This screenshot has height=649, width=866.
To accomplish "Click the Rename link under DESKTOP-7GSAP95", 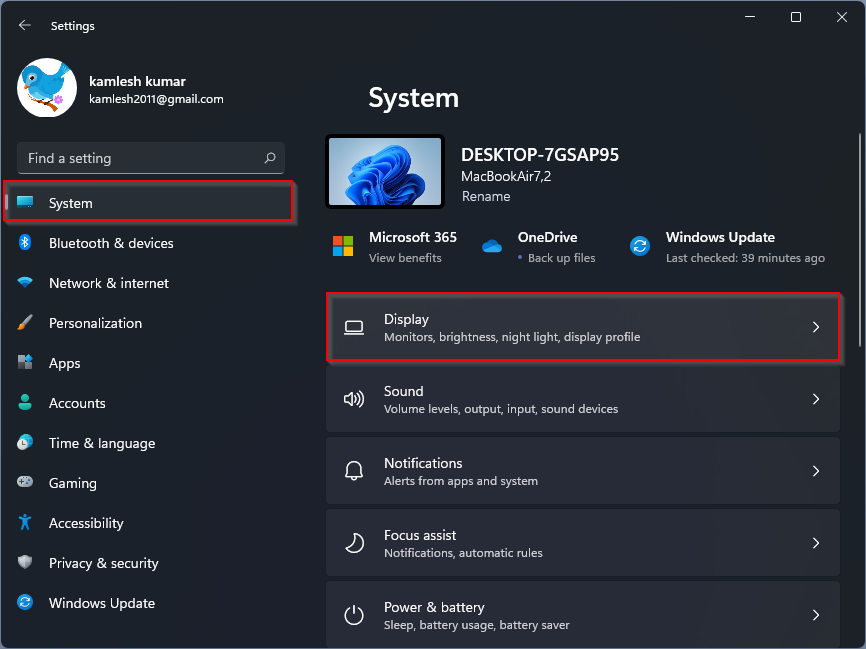I will click(486, 196).
